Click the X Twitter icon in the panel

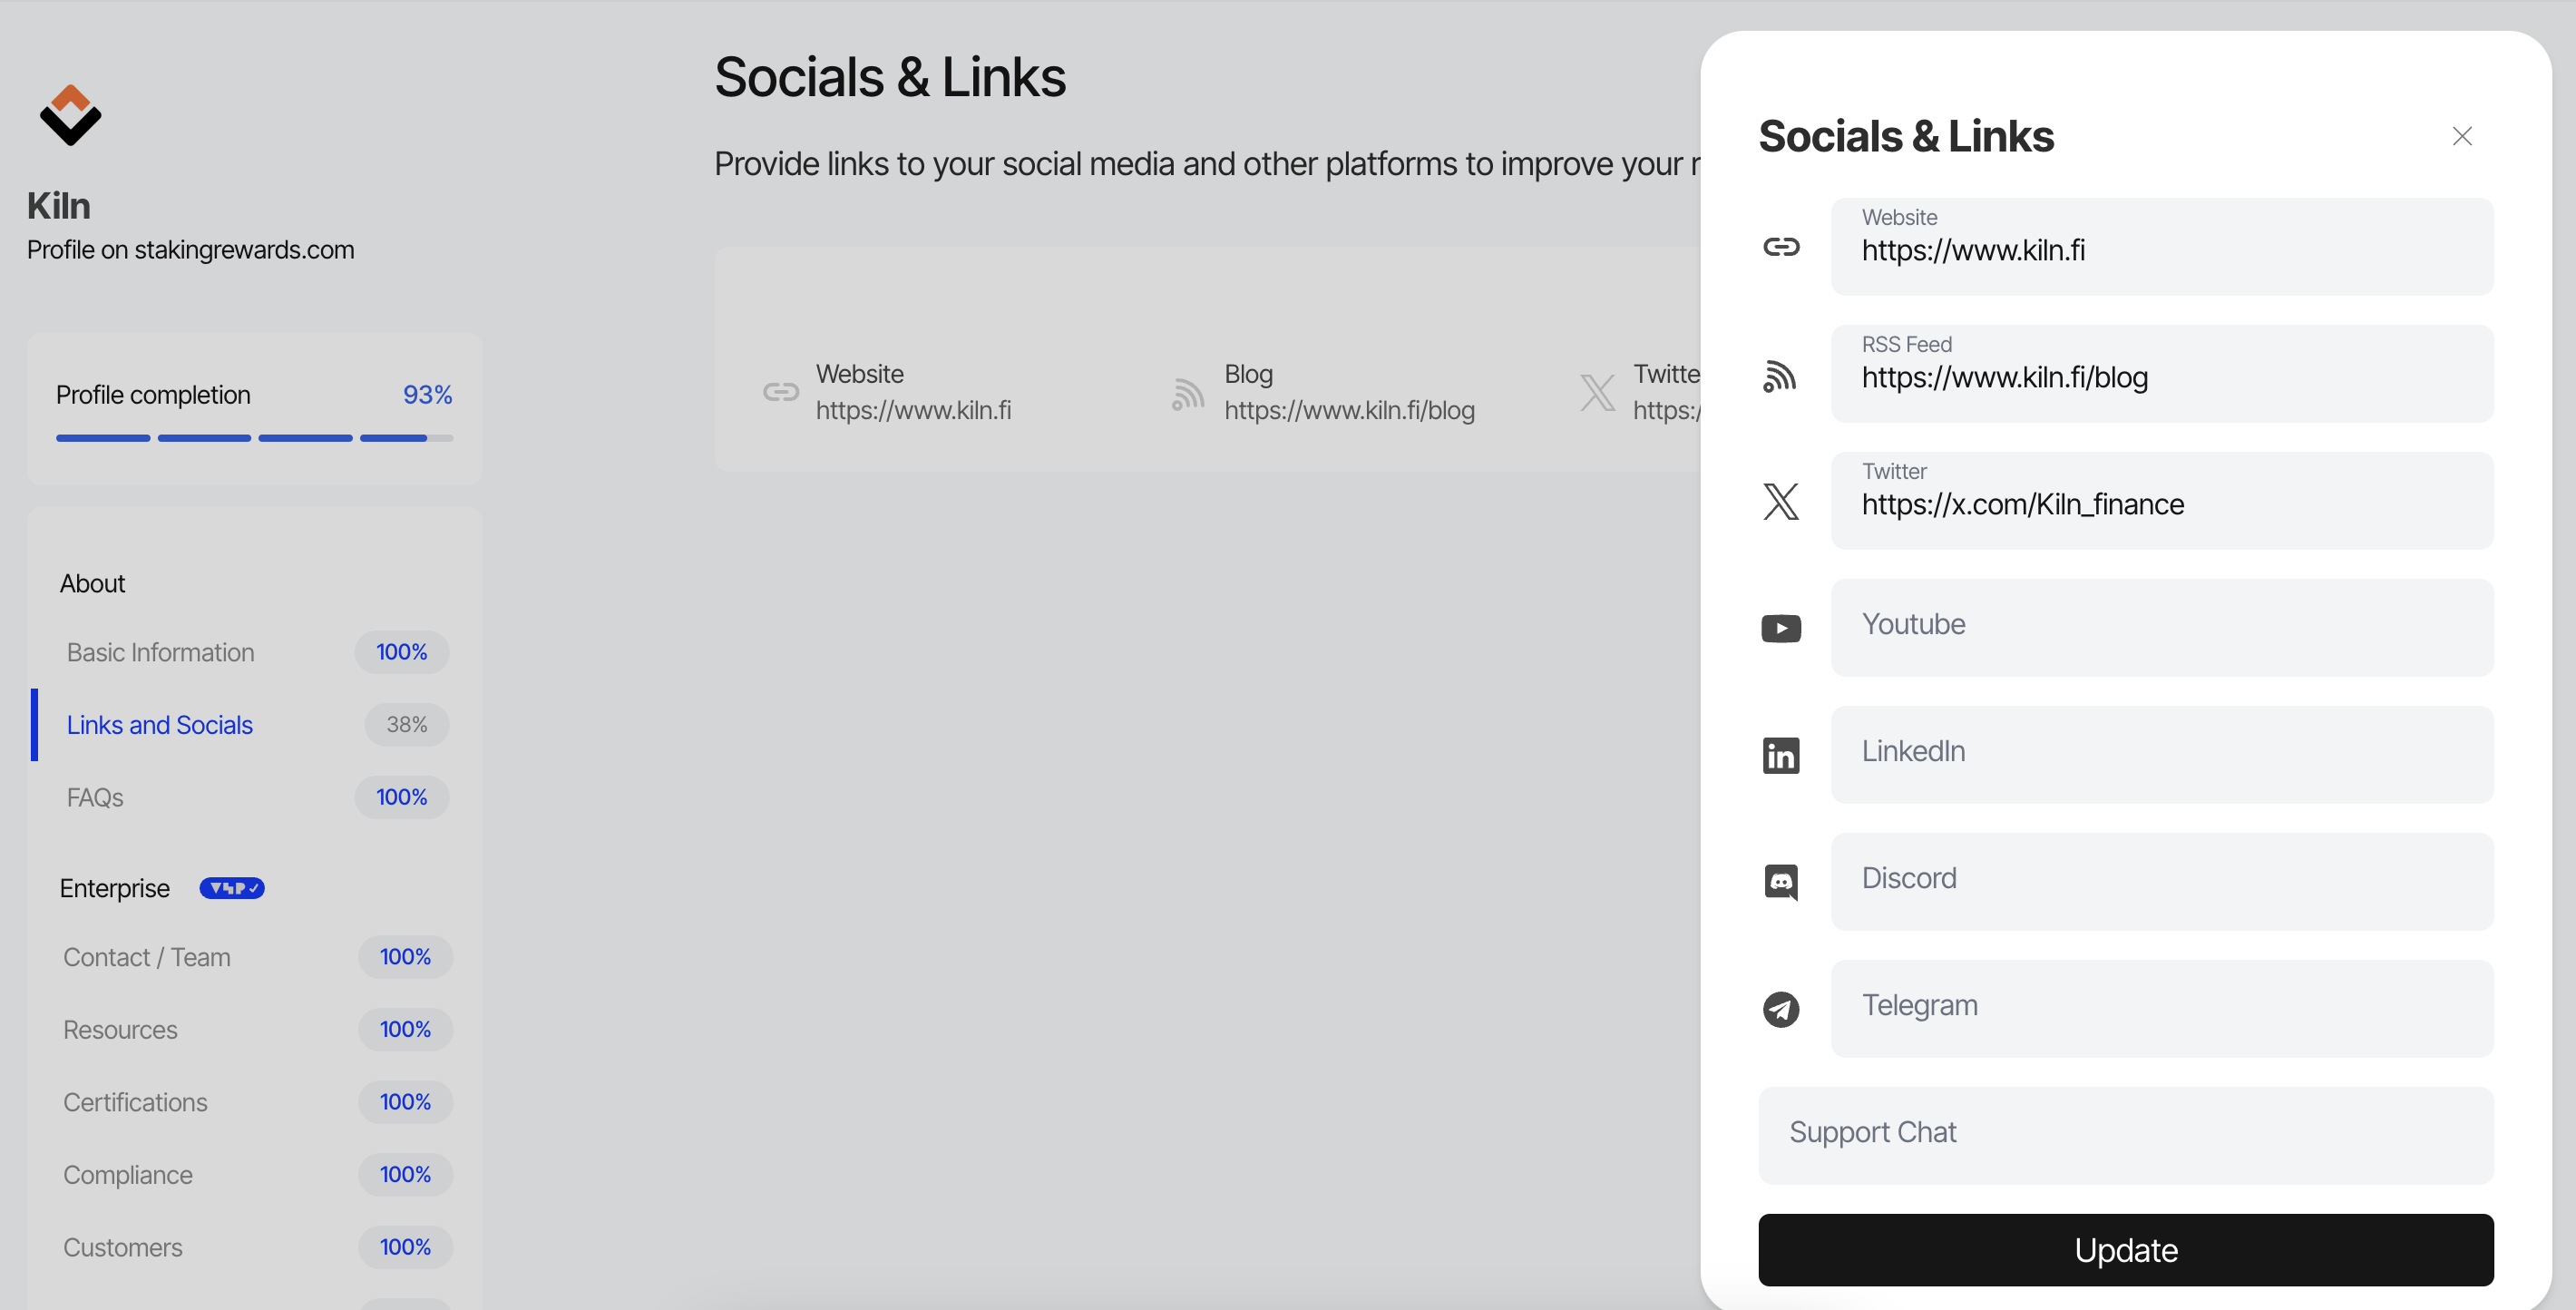tap(1781, 501)
